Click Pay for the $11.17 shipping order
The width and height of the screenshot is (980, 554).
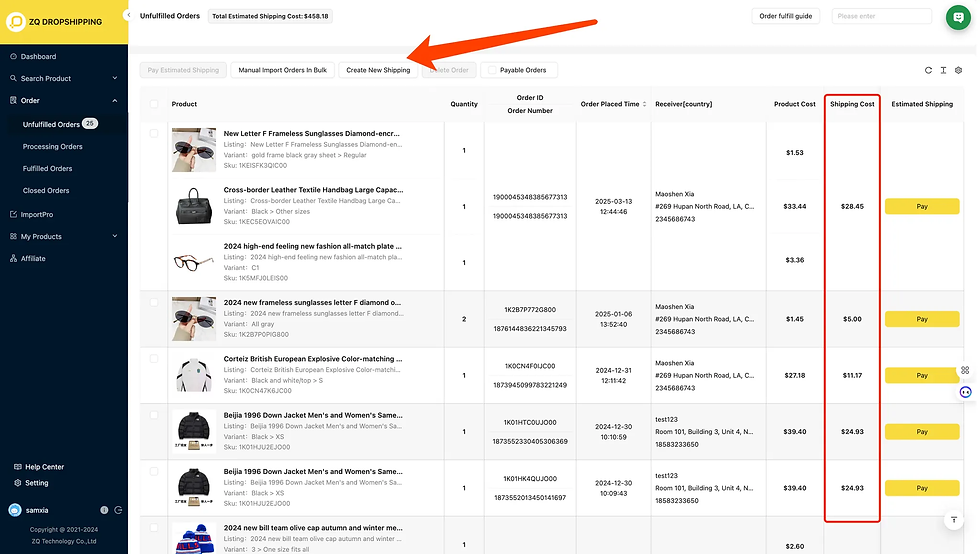tap(922, 375)
